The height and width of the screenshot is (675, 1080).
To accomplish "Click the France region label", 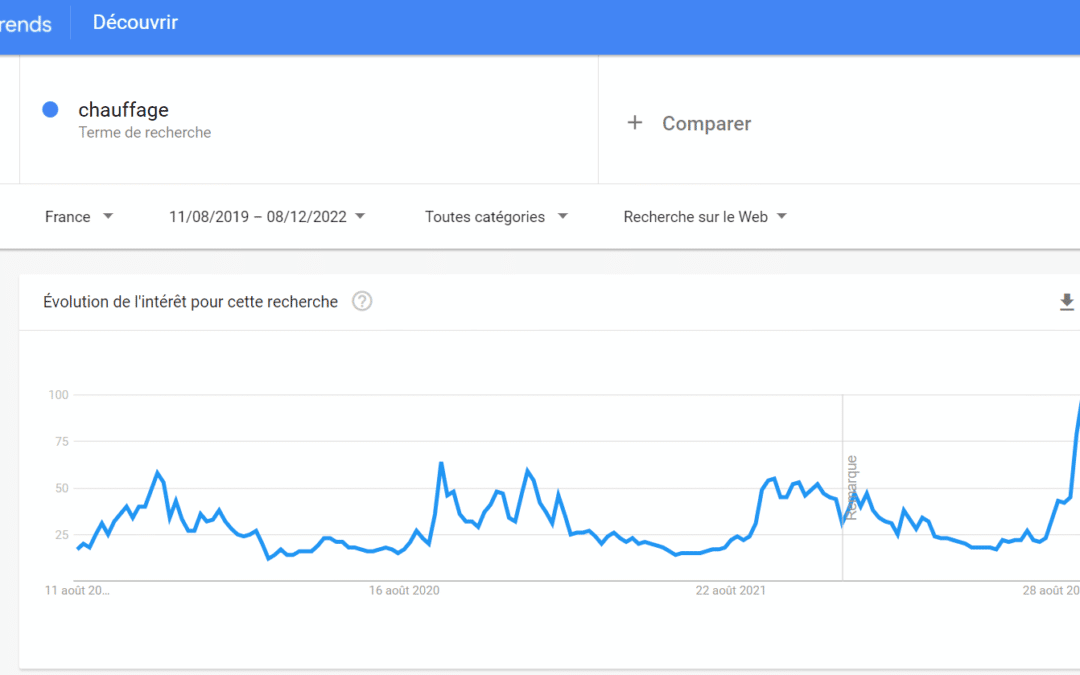I will pos(68,217).
